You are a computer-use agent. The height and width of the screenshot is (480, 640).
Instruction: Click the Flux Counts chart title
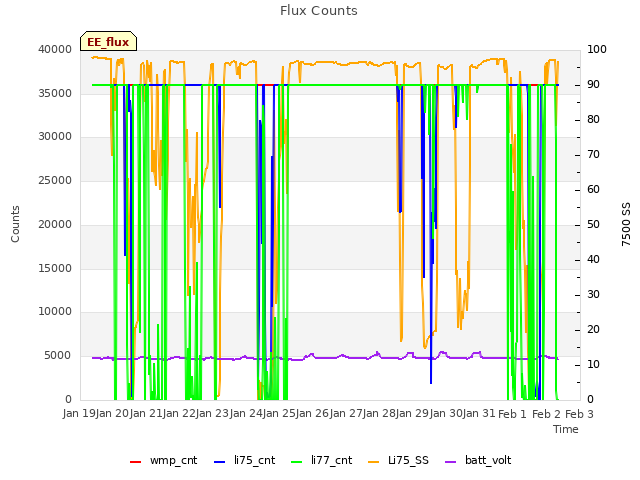(319, 11)
